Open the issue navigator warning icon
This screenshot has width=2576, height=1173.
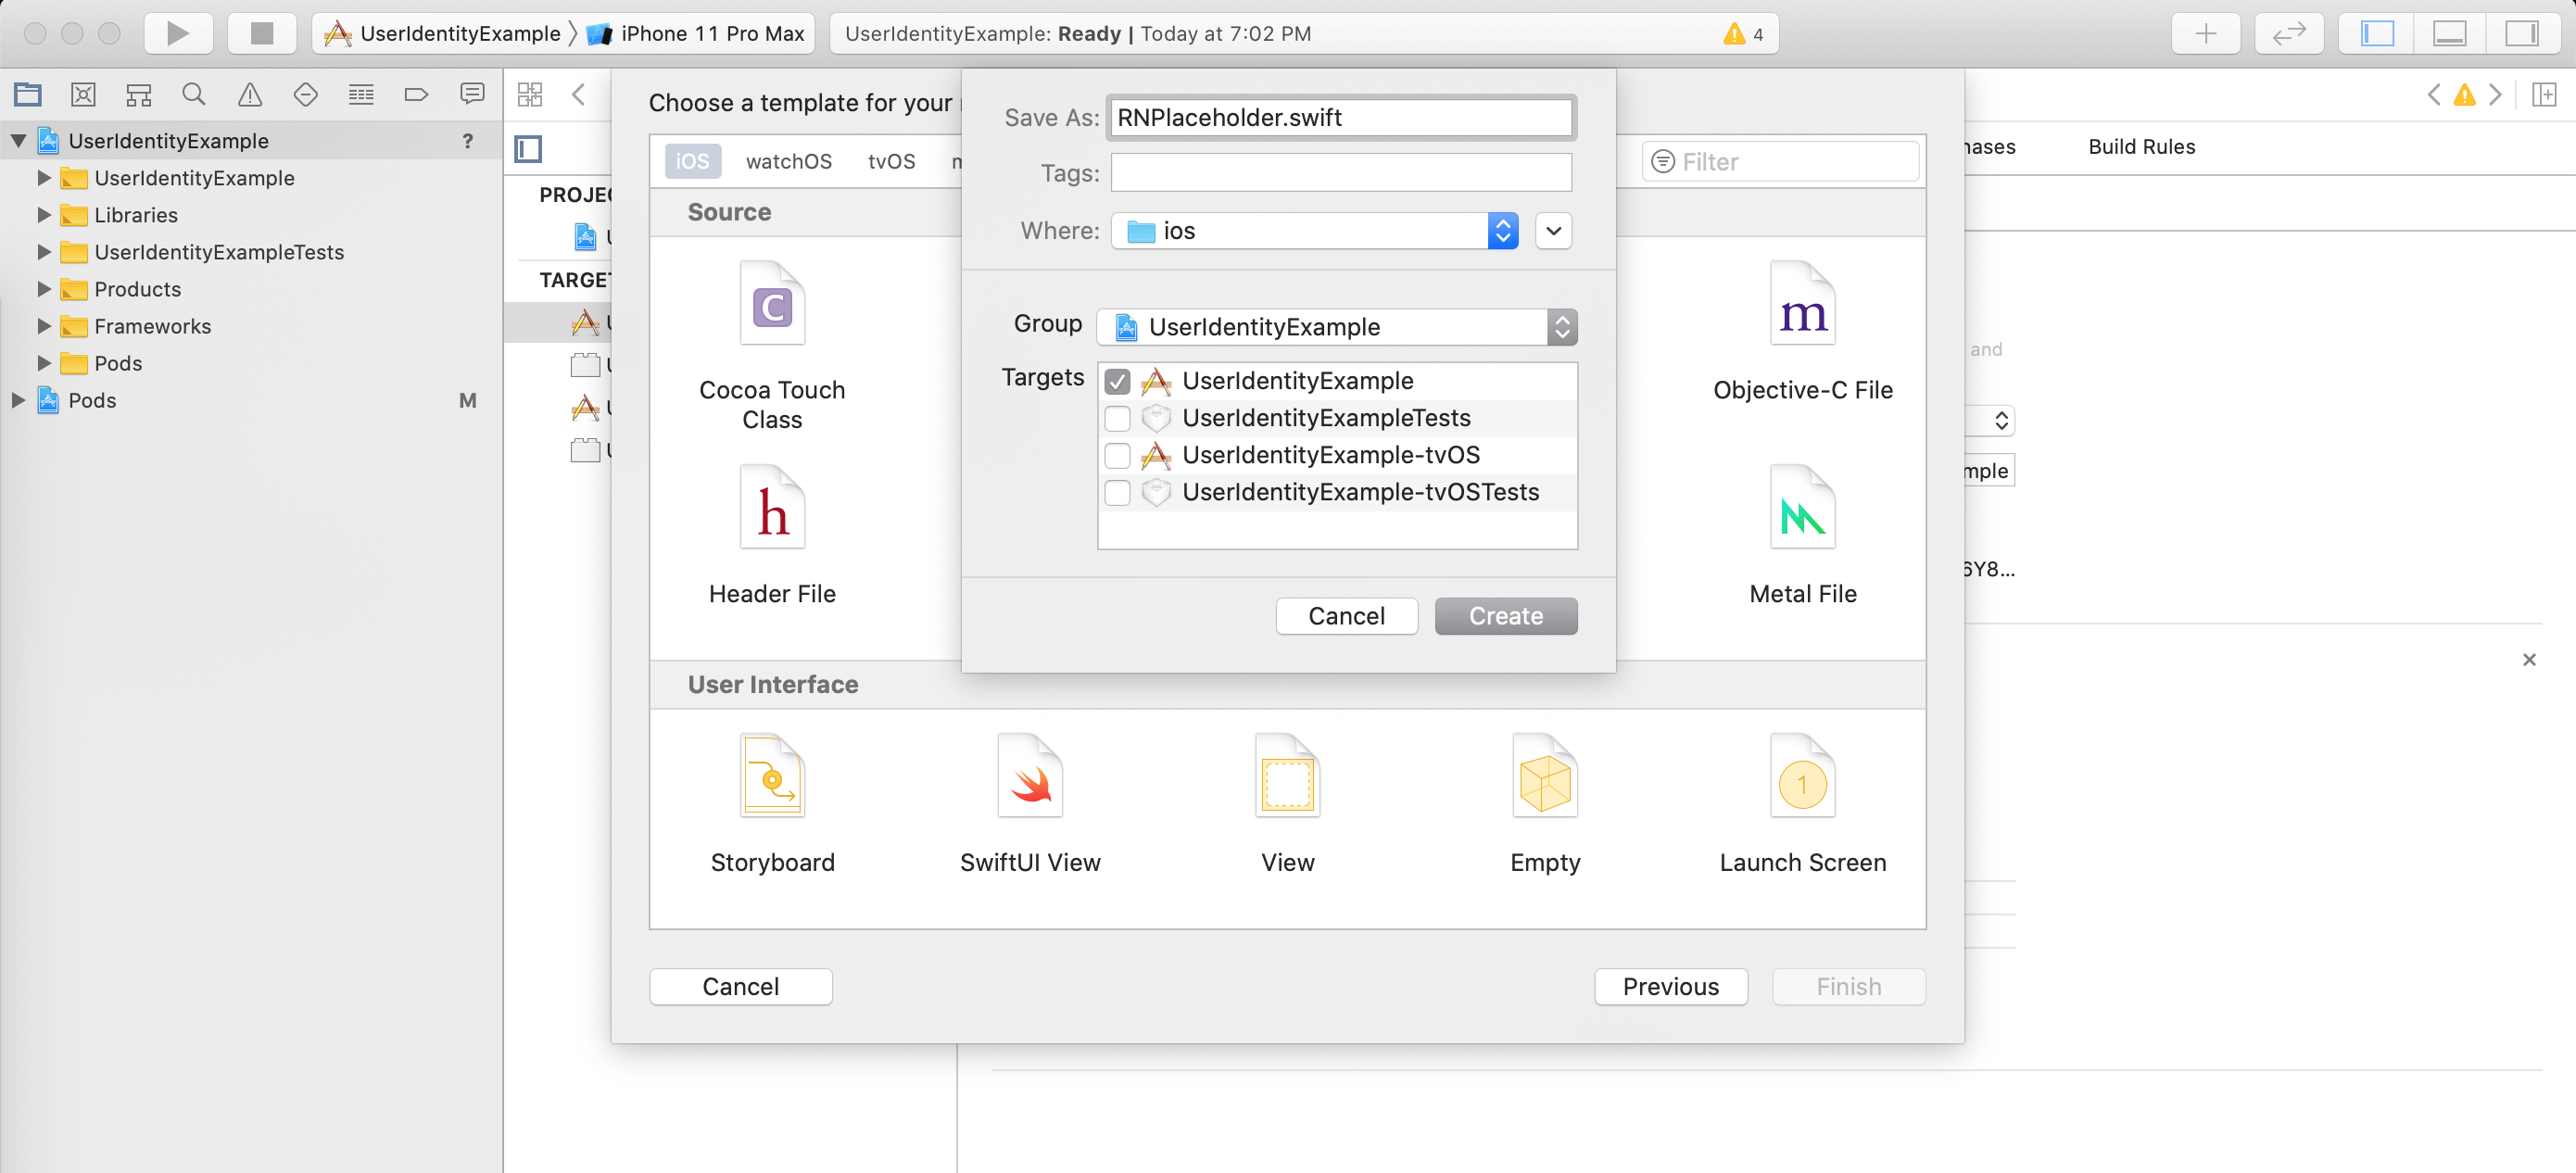click(249, 94)
